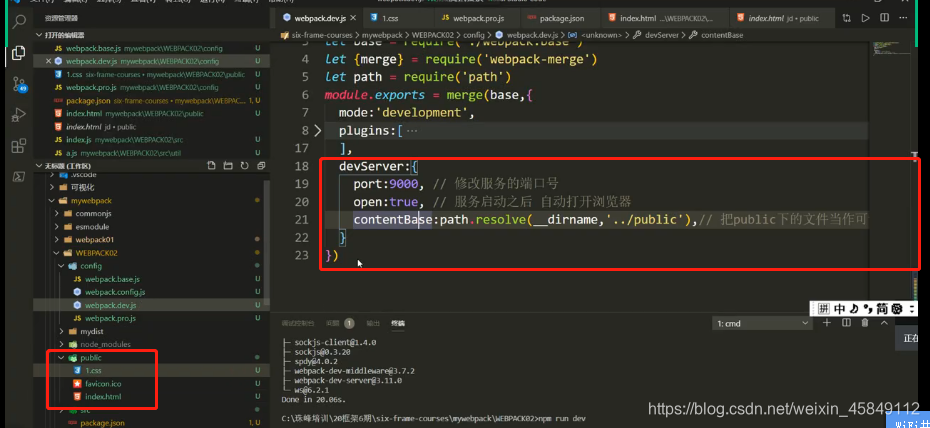The width and height of the screenshot is (930, 428).
Task: Click the New File icon in the workspace header
Action: (x=211, y=166)
